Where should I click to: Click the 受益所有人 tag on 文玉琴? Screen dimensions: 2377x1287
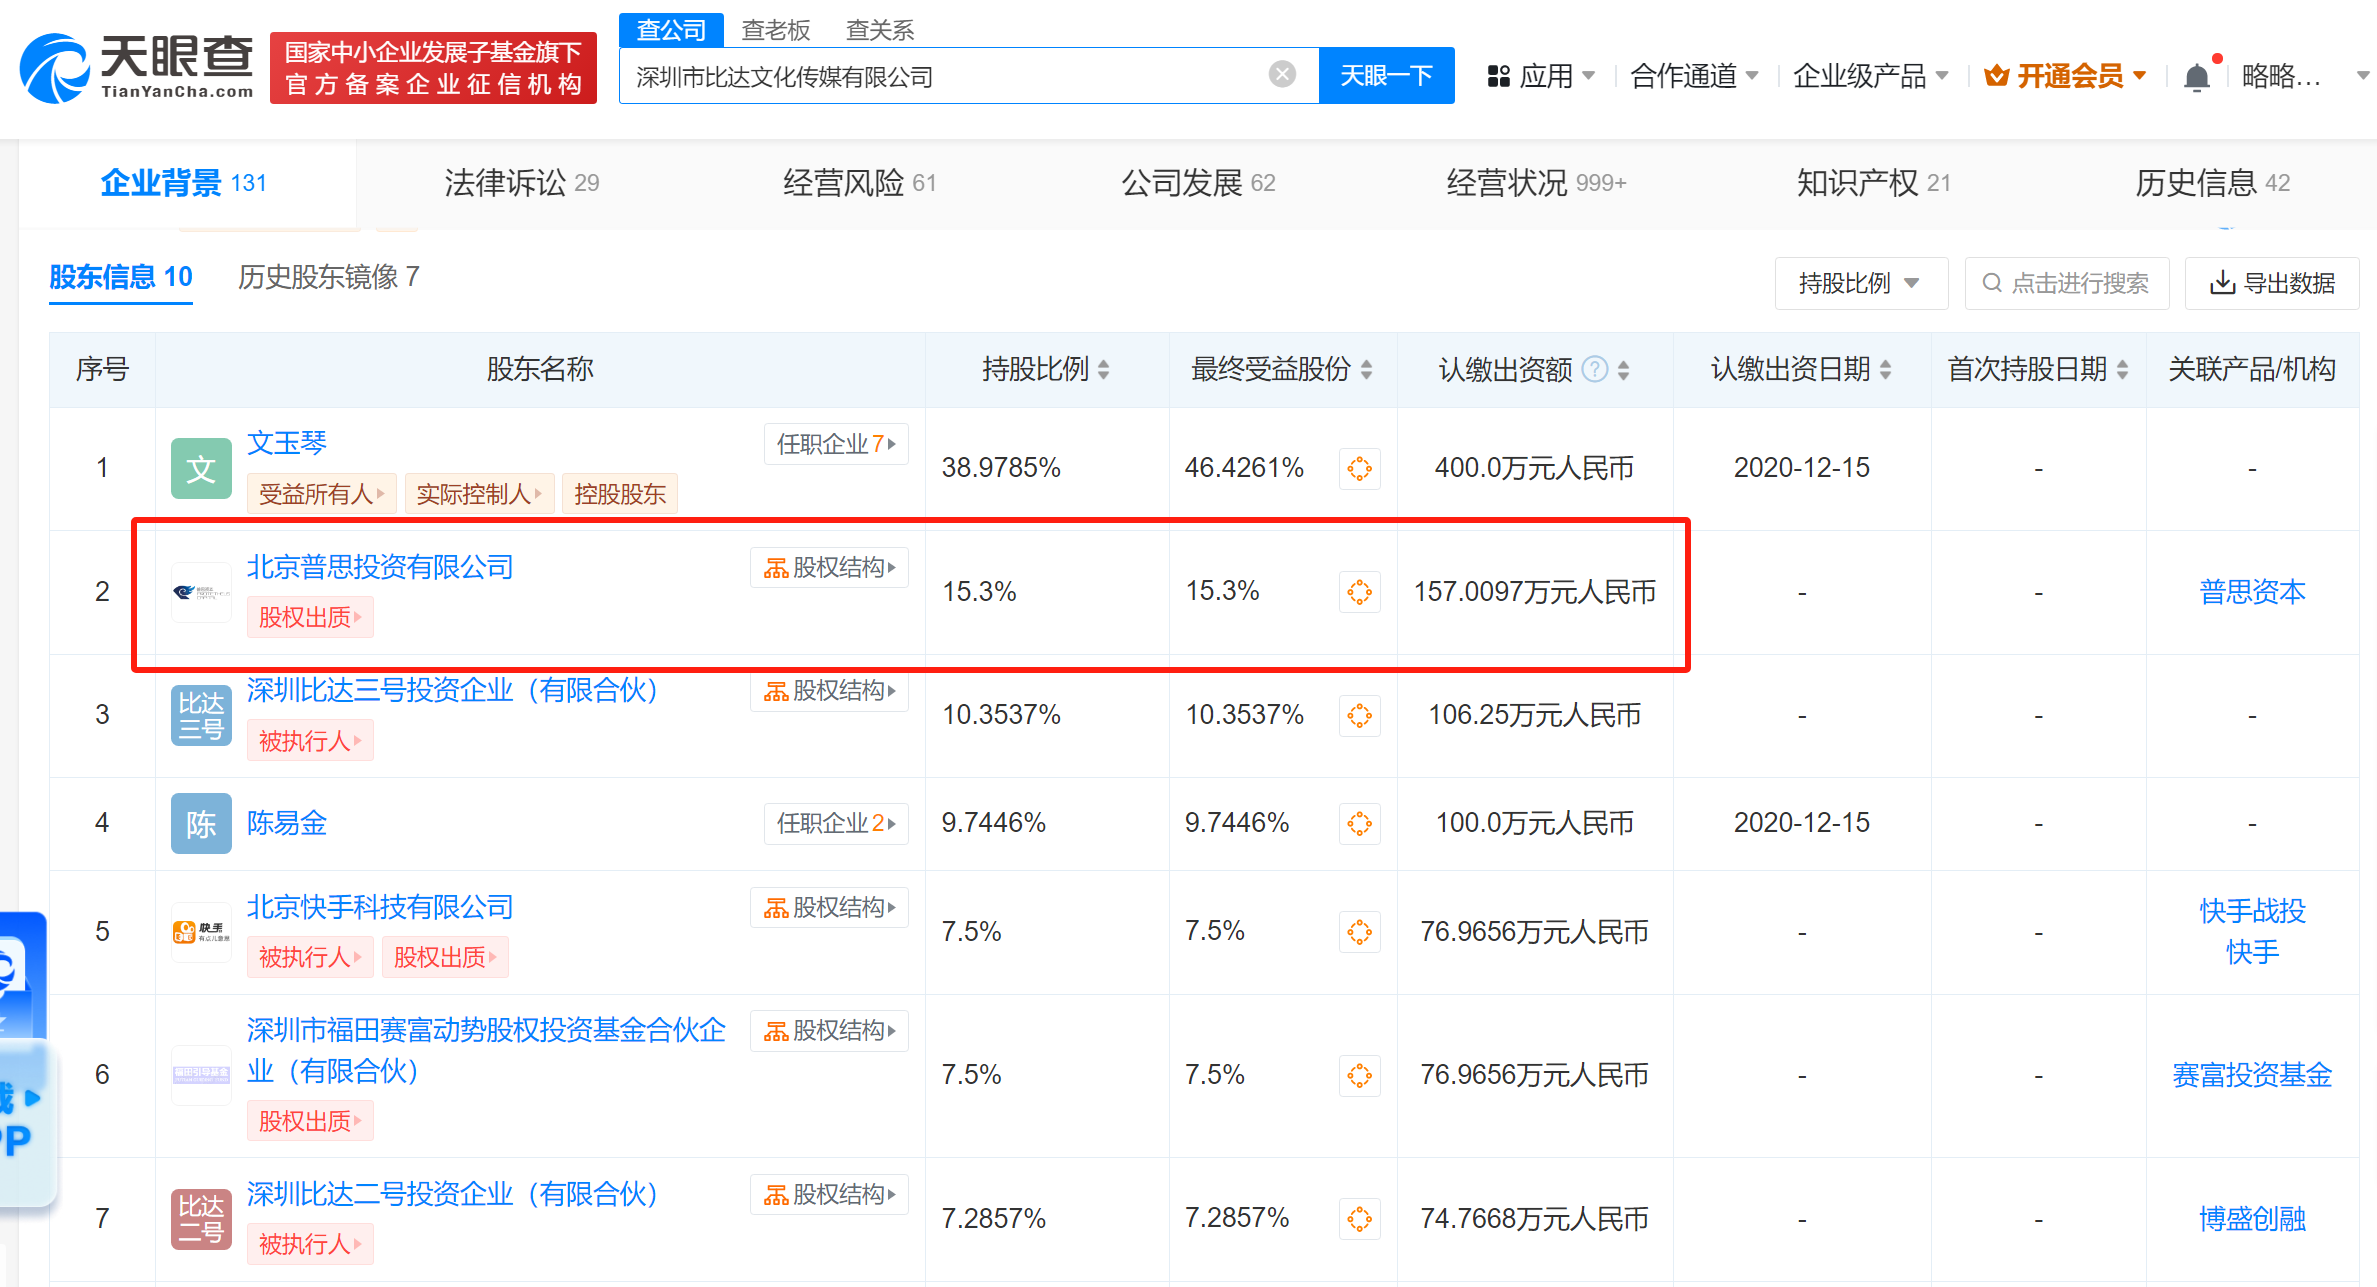(x=321, y=494)
